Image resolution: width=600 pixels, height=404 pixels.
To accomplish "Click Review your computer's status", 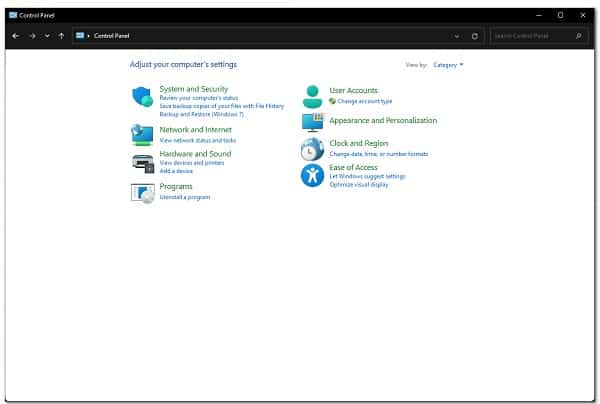I will coord(199,98).
